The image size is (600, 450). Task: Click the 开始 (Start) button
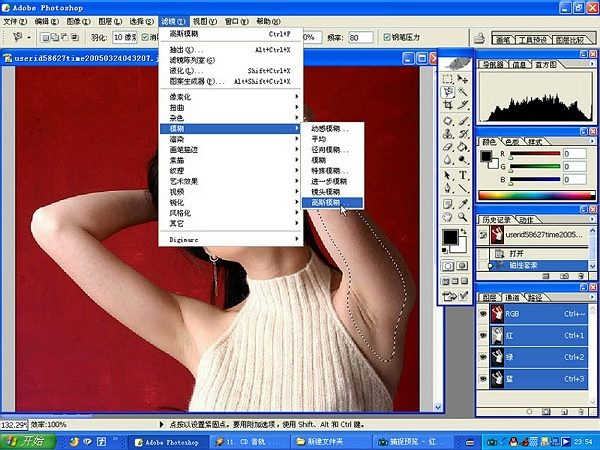point(28,442)
